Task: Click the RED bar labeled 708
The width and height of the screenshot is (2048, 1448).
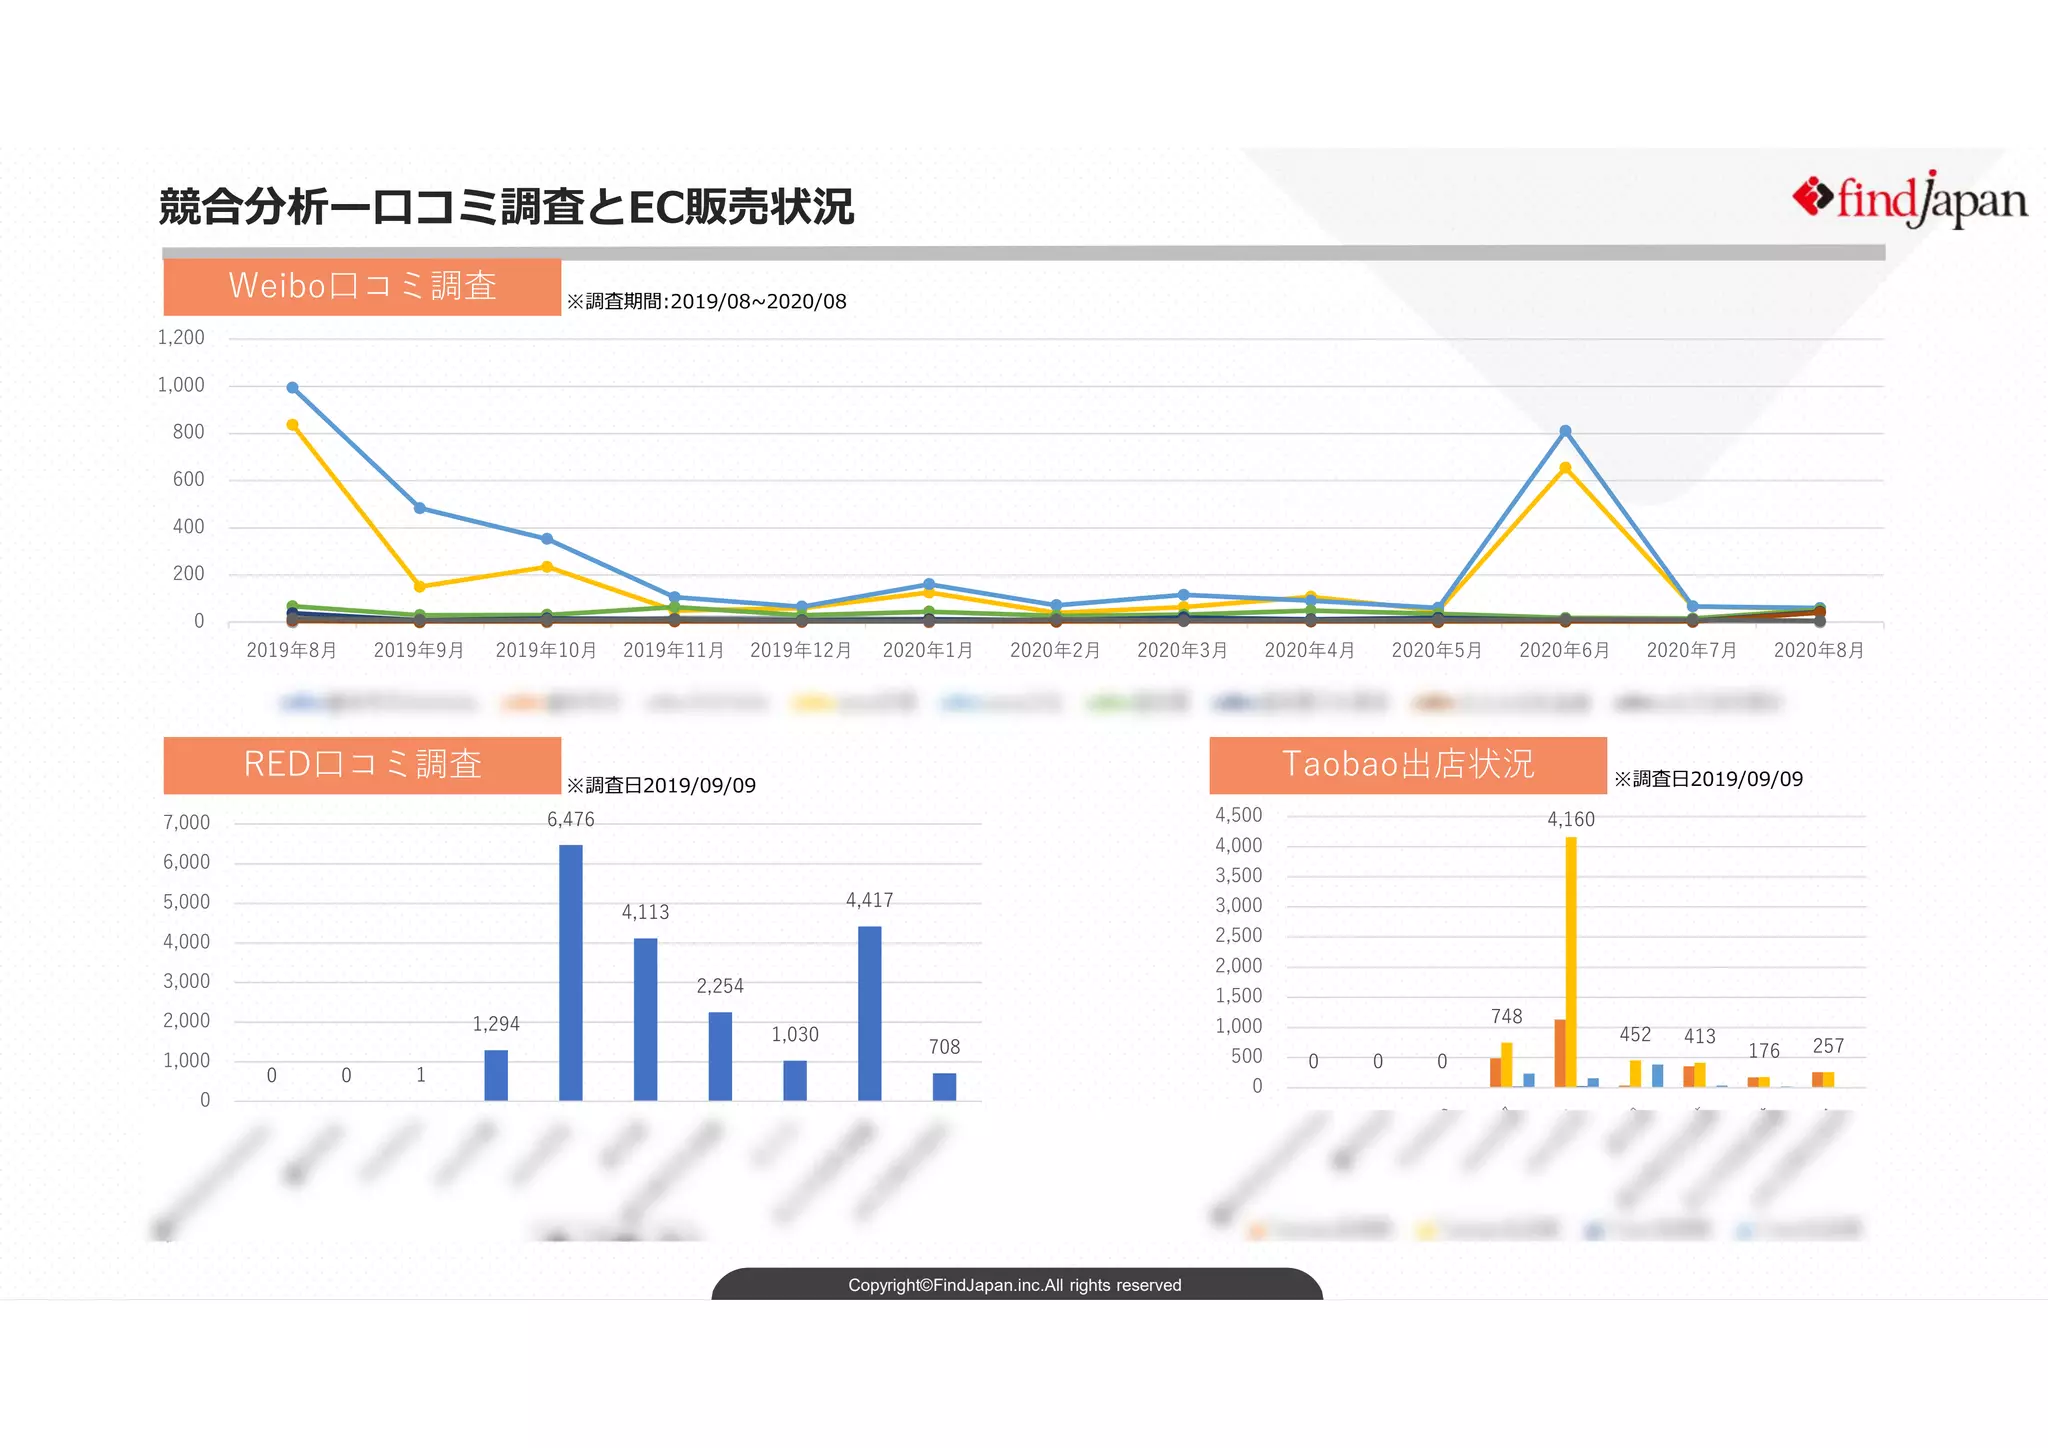Action: [944, 1087]
